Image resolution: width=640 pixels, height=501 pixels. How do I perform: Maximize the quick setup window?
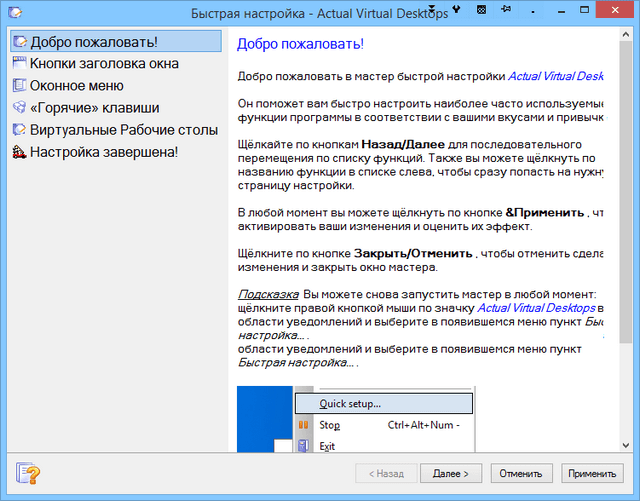coord(584,10)
